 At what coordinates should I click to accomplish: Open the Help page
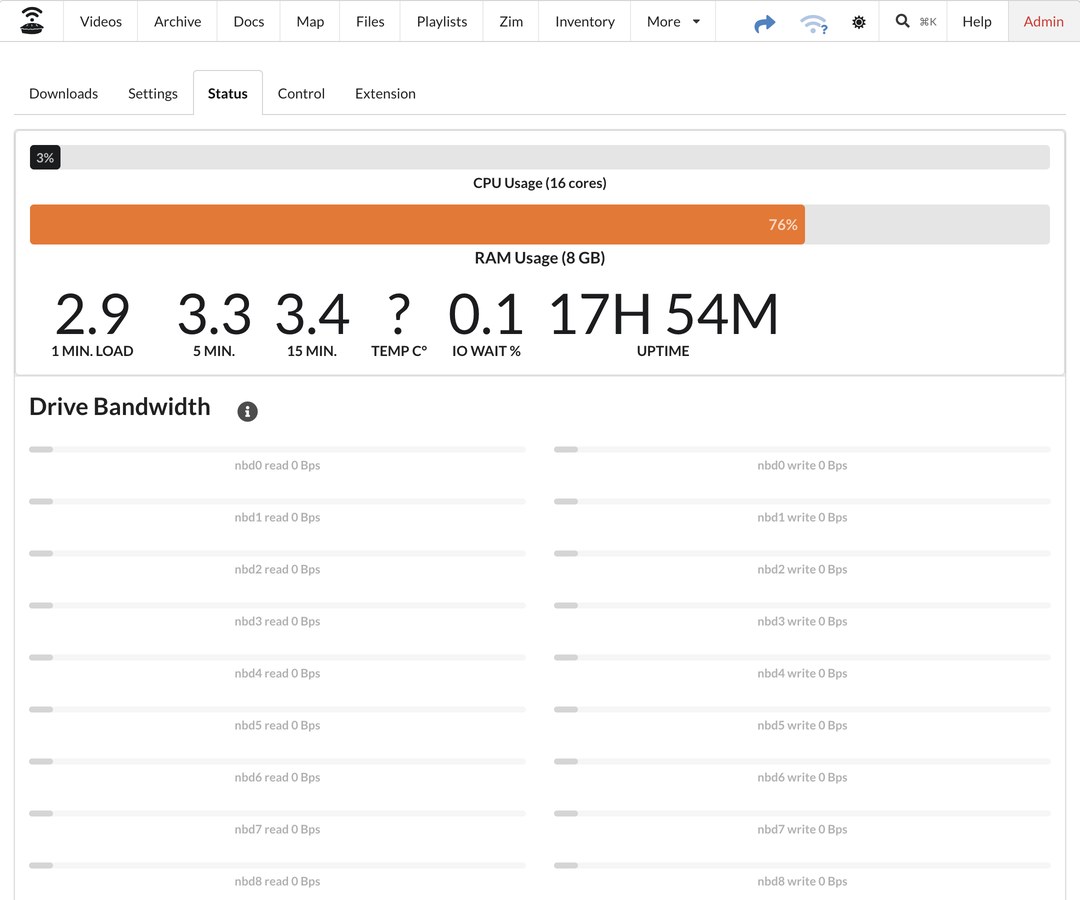[x=977, y=21]
